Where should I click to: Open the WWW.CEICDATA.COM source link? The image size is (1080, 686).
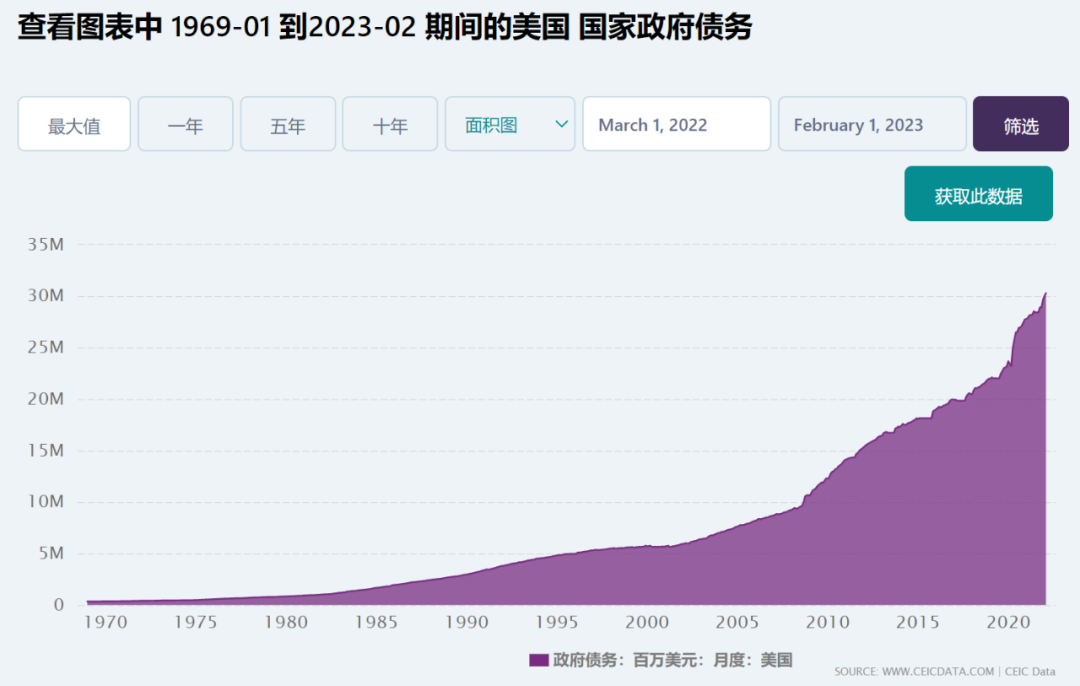(x=938, y=672)
